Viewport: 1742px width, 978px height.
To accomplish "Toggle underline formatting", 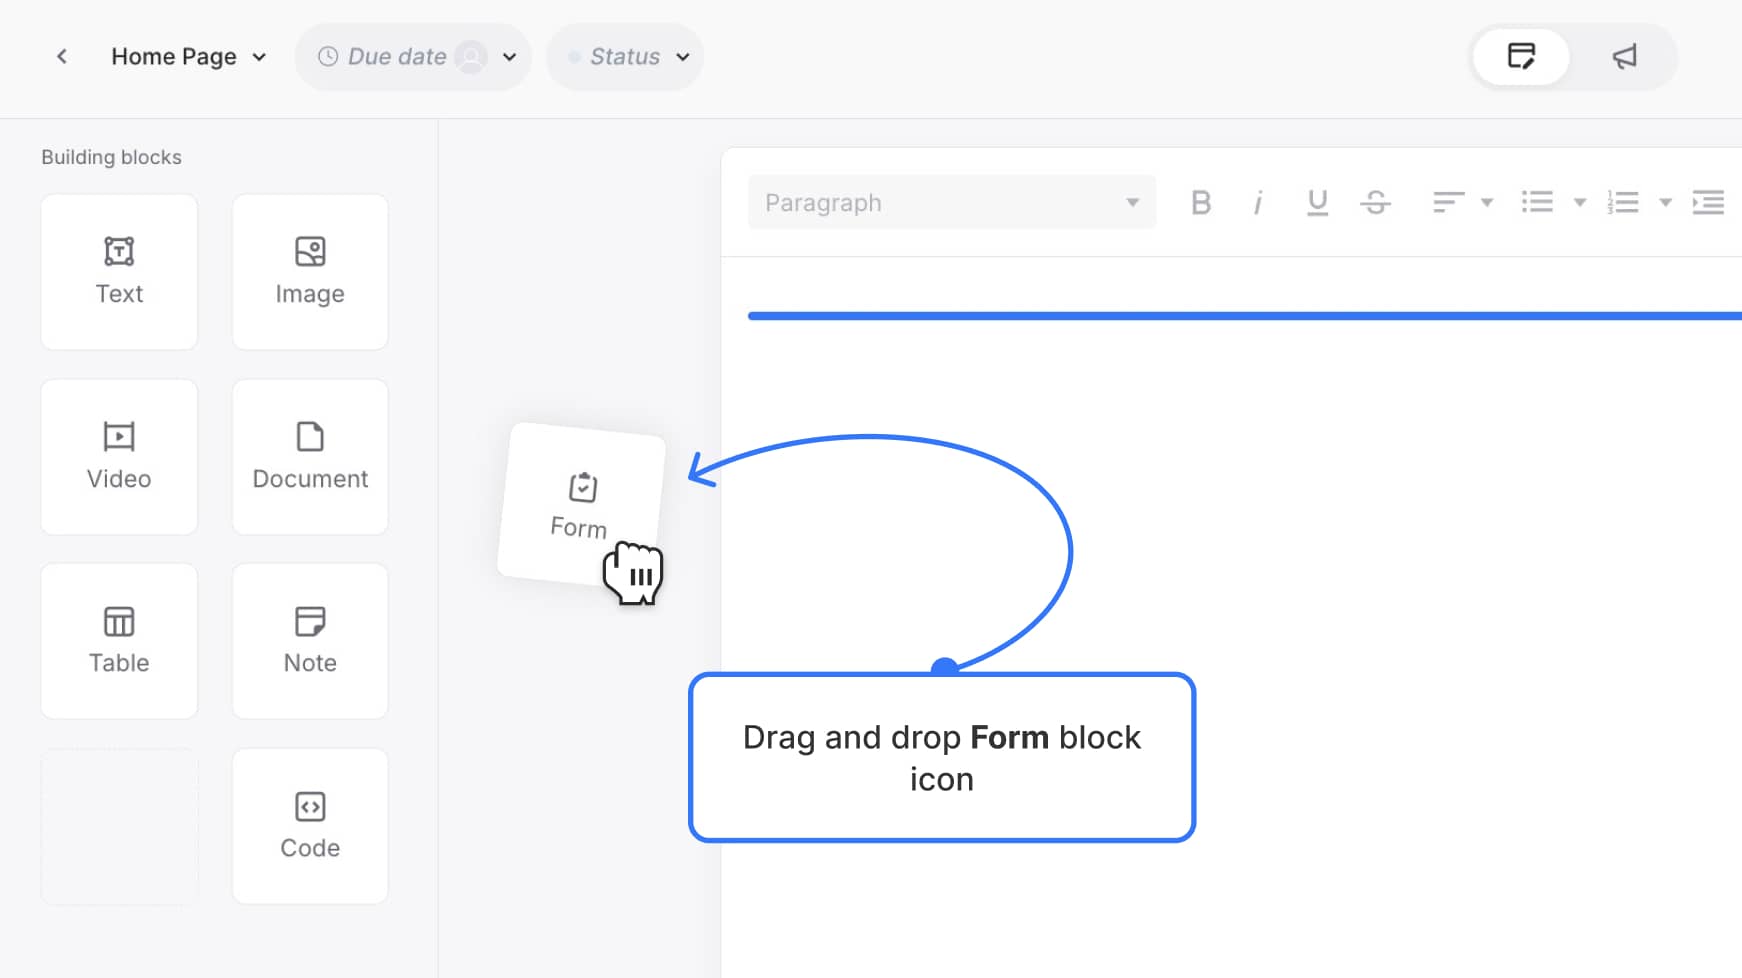I will coord(1317,203).
